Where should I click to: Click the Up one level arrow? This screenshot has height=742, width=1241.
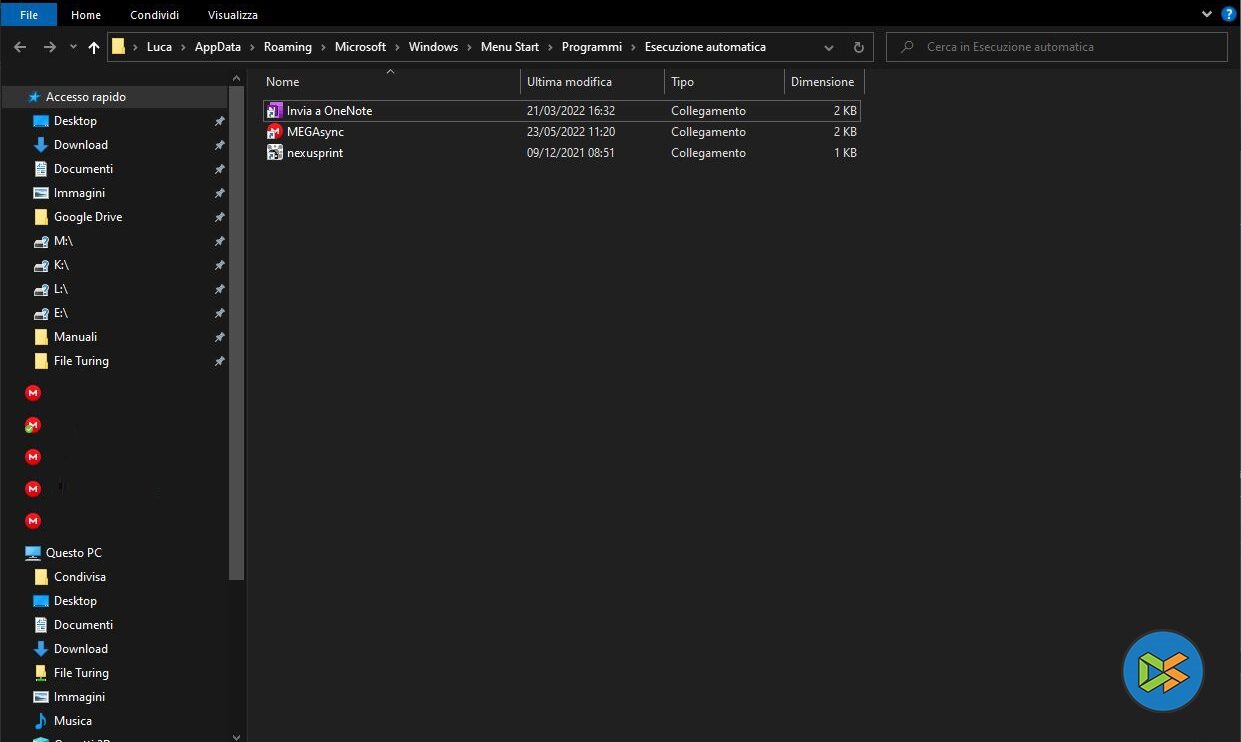[x=94, y=47]
